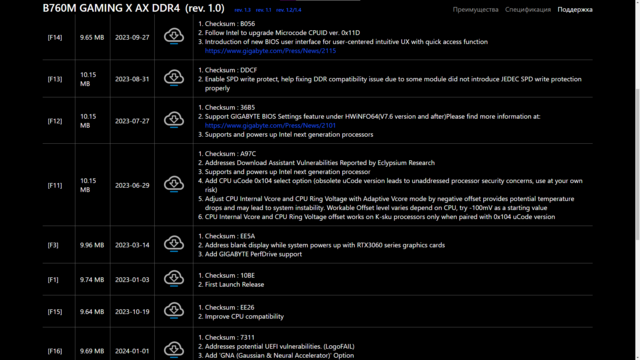Switch to the Поддержка tab
Image resolution: width=640 pixels, height=360 pixels.
point(575,9)
